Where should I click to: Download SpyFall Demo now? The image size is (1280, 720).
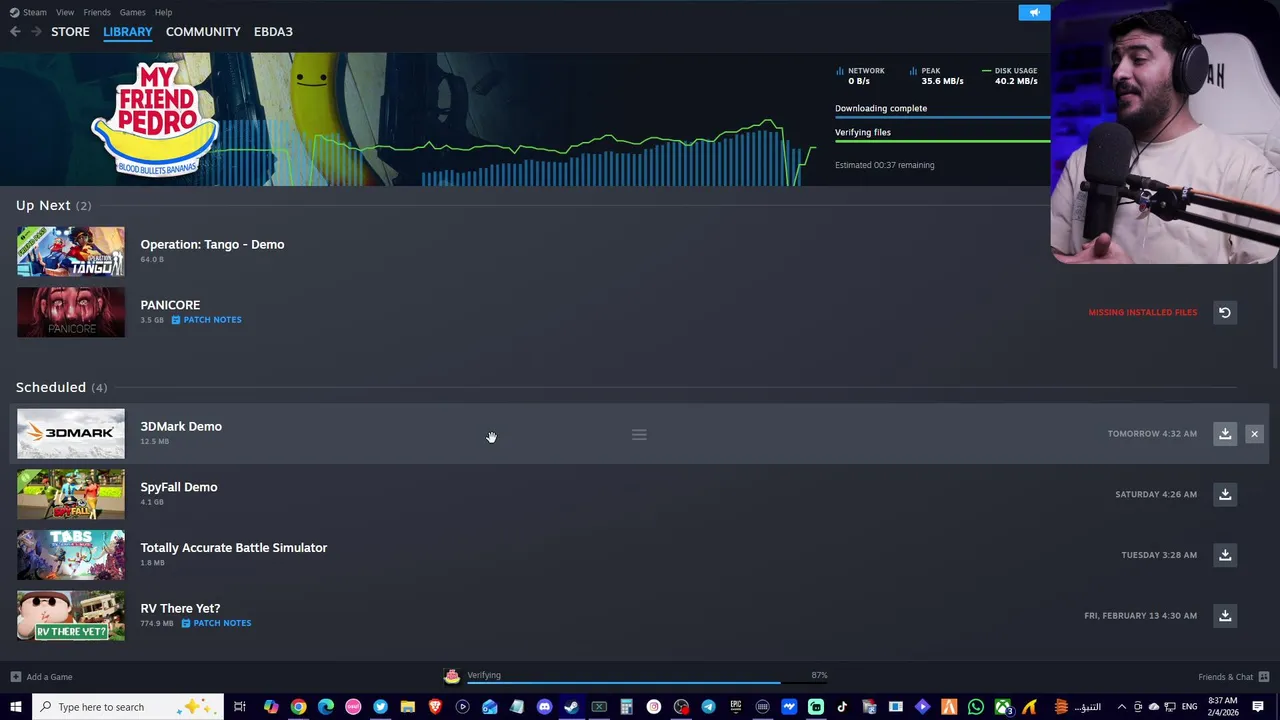(1225, 494)
